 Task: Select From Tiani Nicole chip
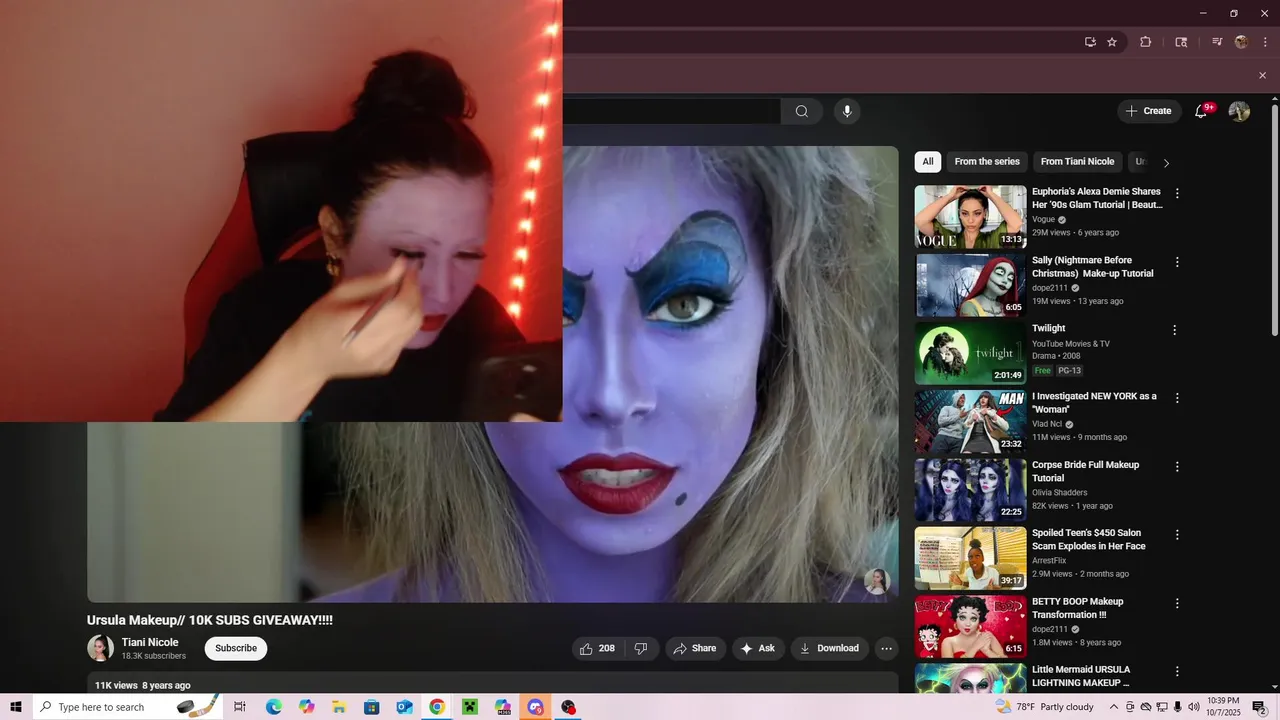tap(1077, 162)
